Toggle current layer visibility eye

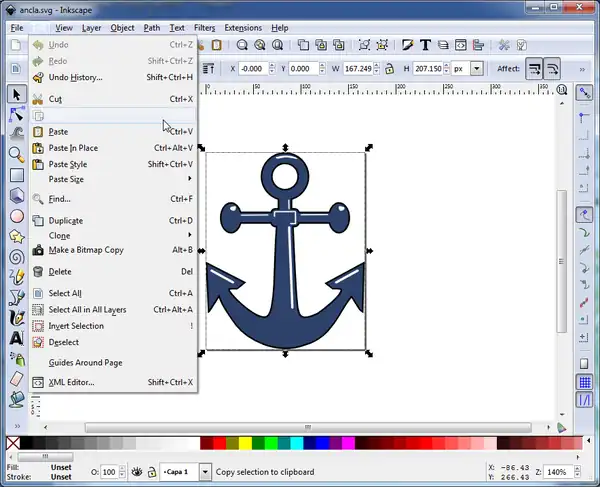click(x=137, y=472)
